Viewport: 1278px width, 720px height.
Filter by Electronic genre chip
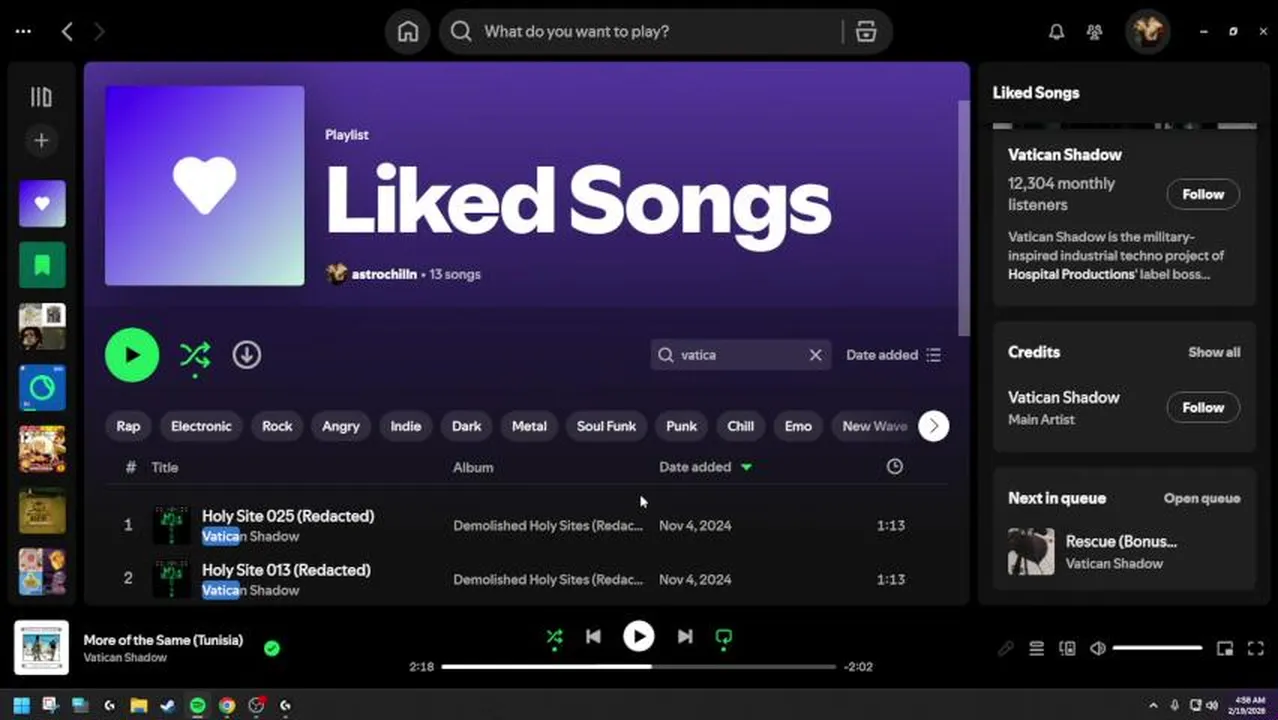pyautogui.click(x=201, y=426)
